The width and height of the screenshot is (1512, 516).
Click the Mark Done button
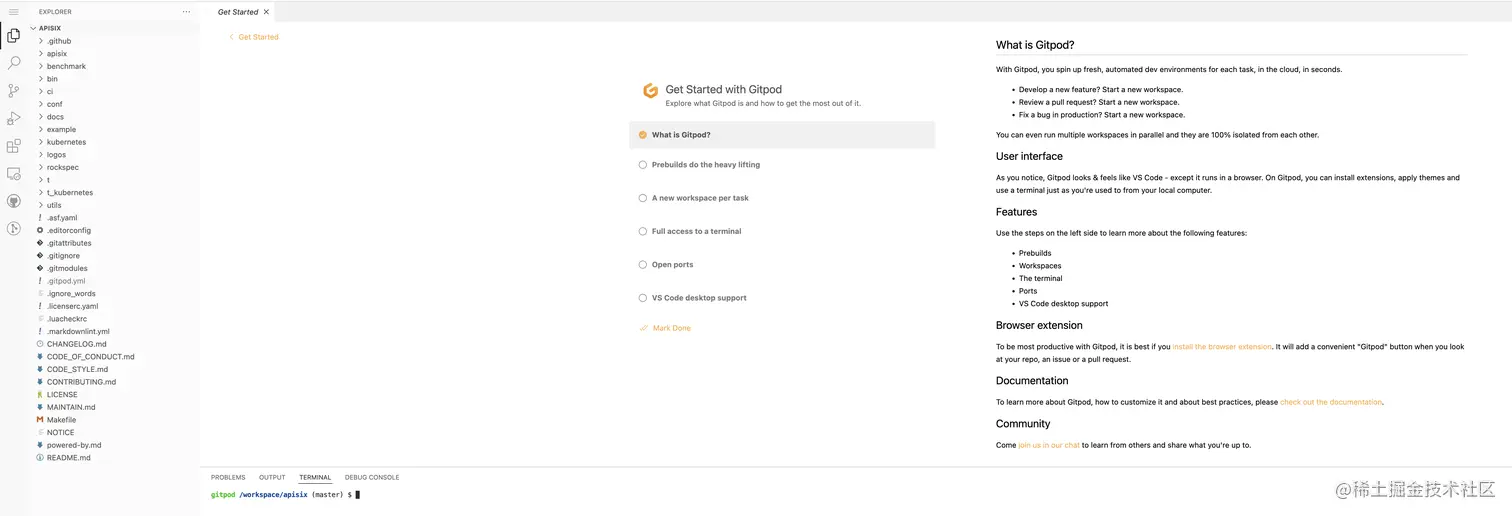tap(671, 328)
